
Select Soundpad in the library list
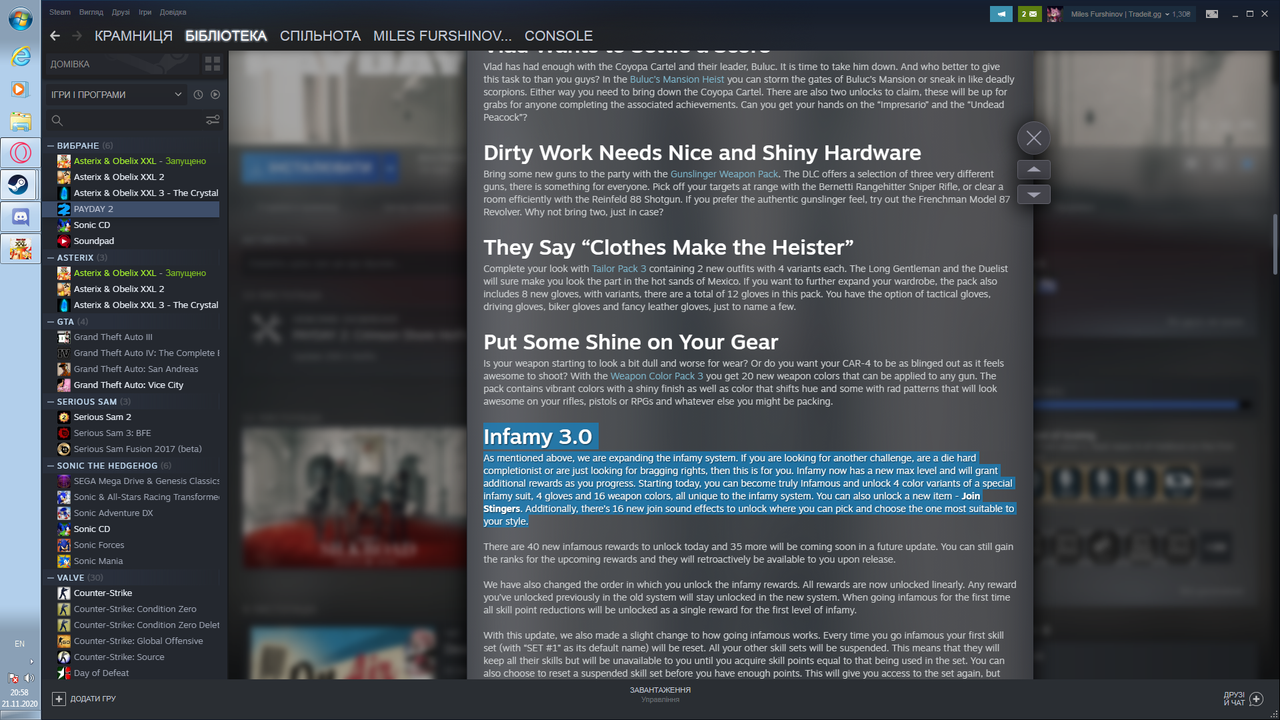coord(94,241)
